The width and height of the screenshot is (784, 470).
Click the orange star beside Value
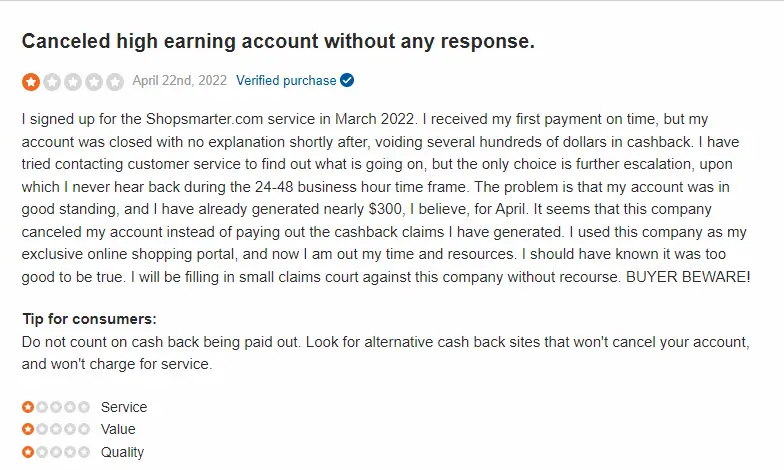coord(28,429)
